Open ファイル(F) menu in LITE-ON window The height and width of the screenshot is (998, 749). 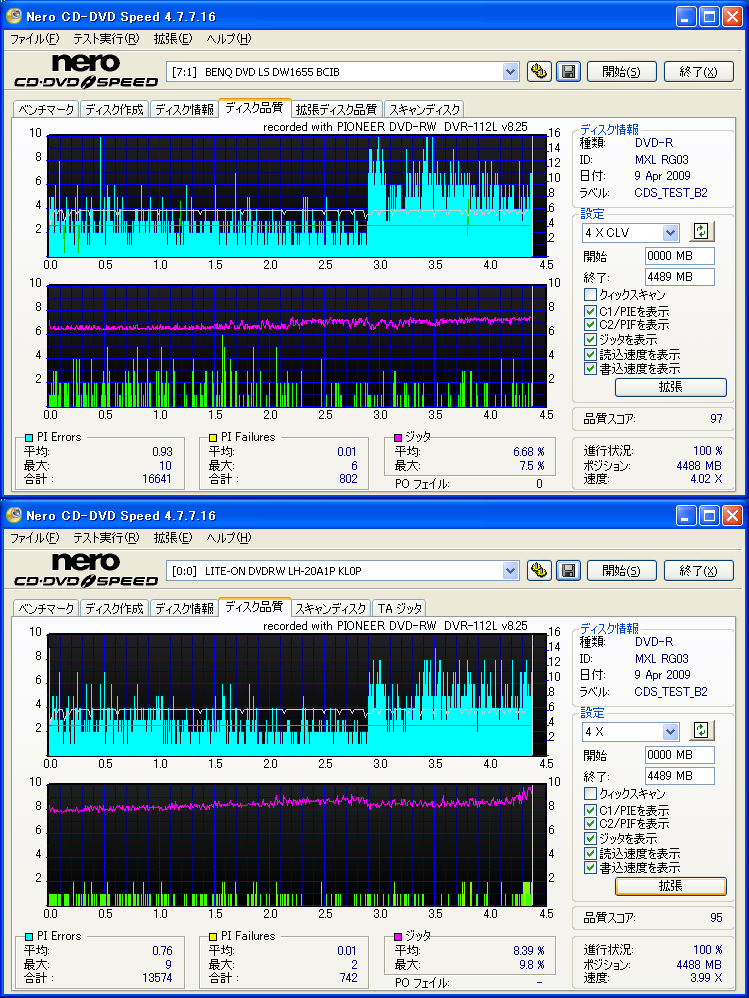click(x=34, y=538)
